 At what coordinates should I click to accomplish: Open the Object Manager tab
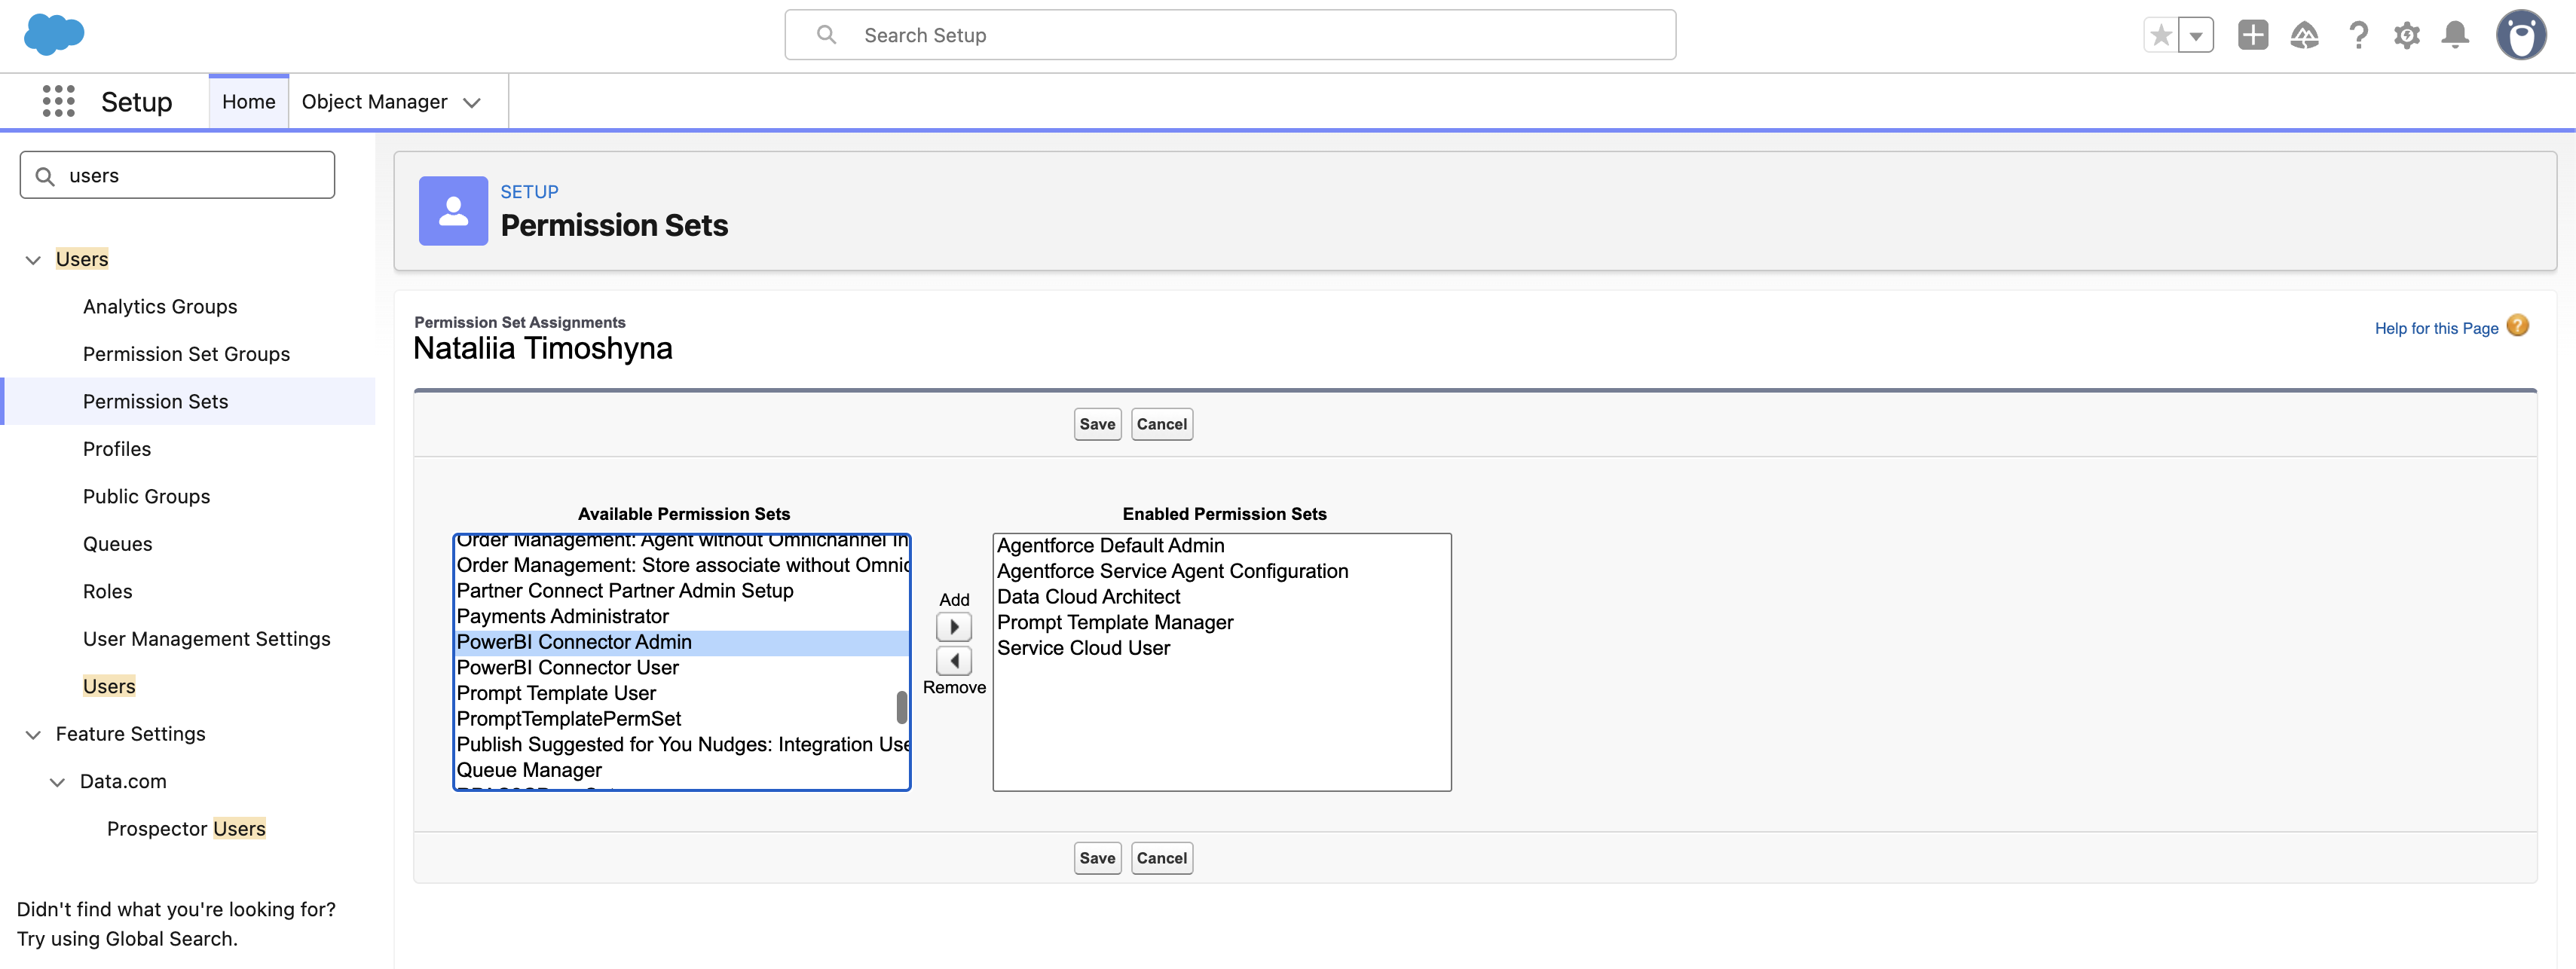[x=374, y=101]
